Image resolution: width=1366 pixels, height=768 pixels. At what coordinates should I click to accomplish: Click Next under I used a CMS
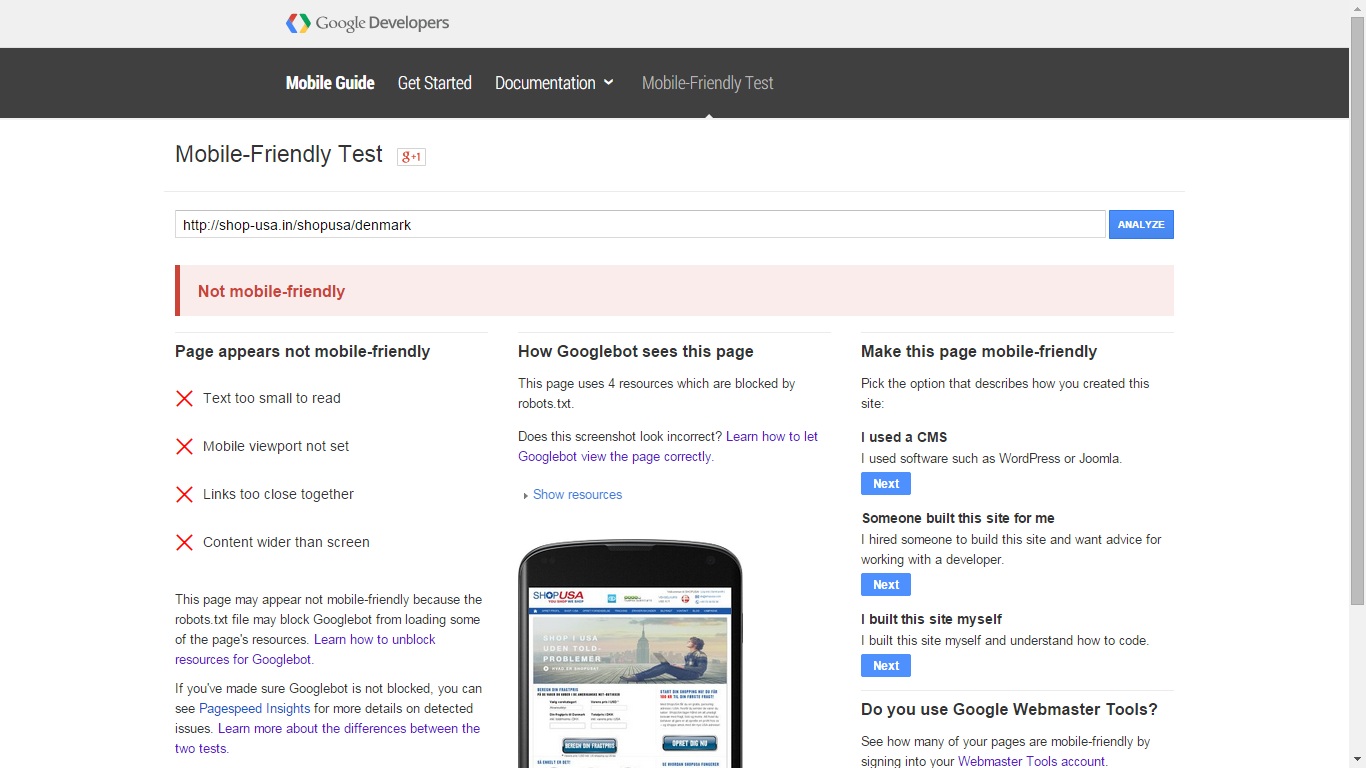point(886,484)
